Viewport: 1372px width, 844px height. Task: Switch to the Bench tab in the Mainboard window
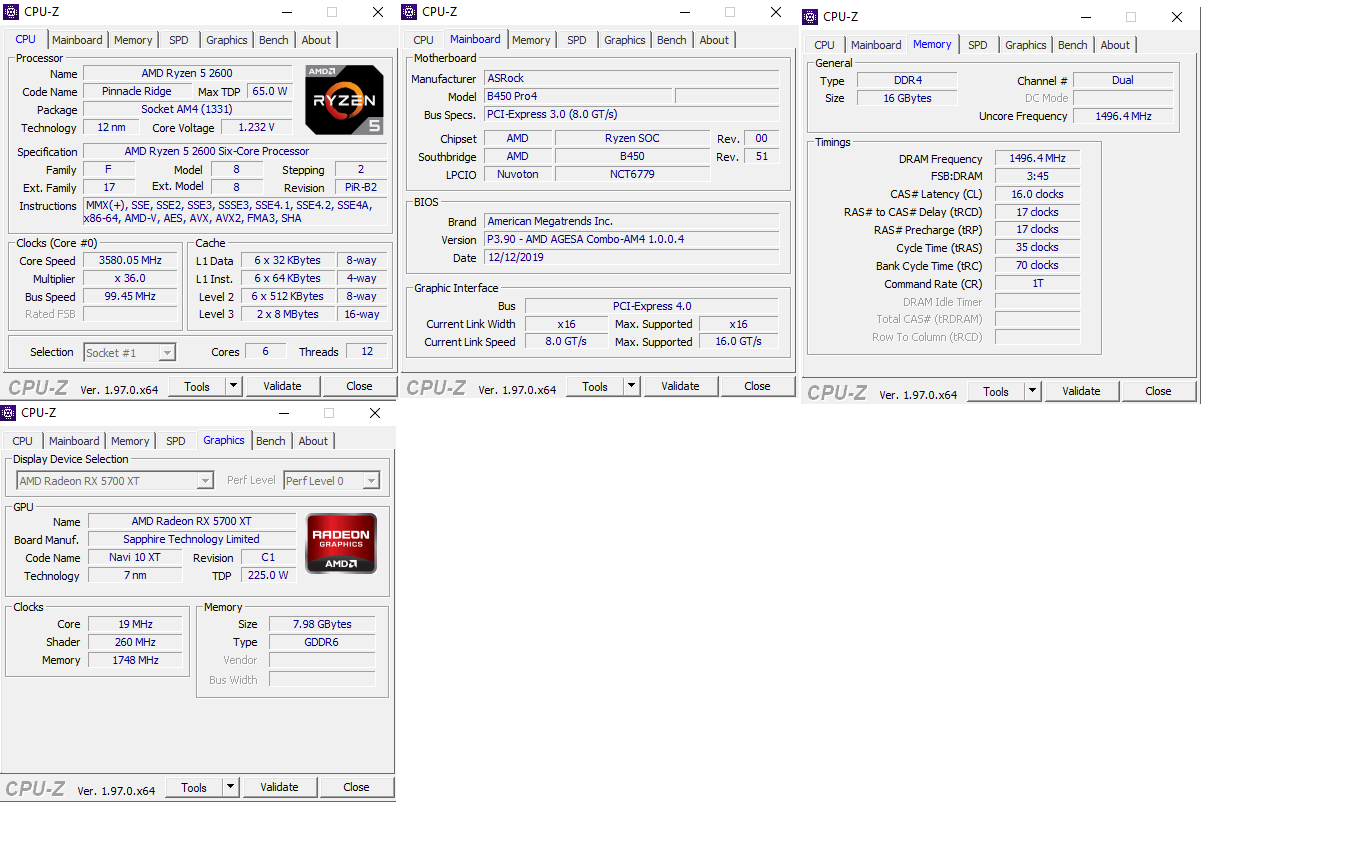pos(672,40)
